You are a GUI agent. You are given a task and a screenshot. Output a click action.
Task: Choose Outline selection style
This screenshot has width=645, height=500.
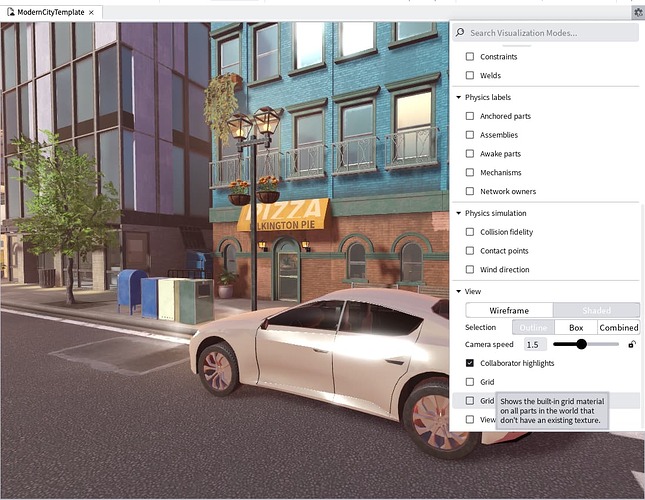tap(533, 328)
